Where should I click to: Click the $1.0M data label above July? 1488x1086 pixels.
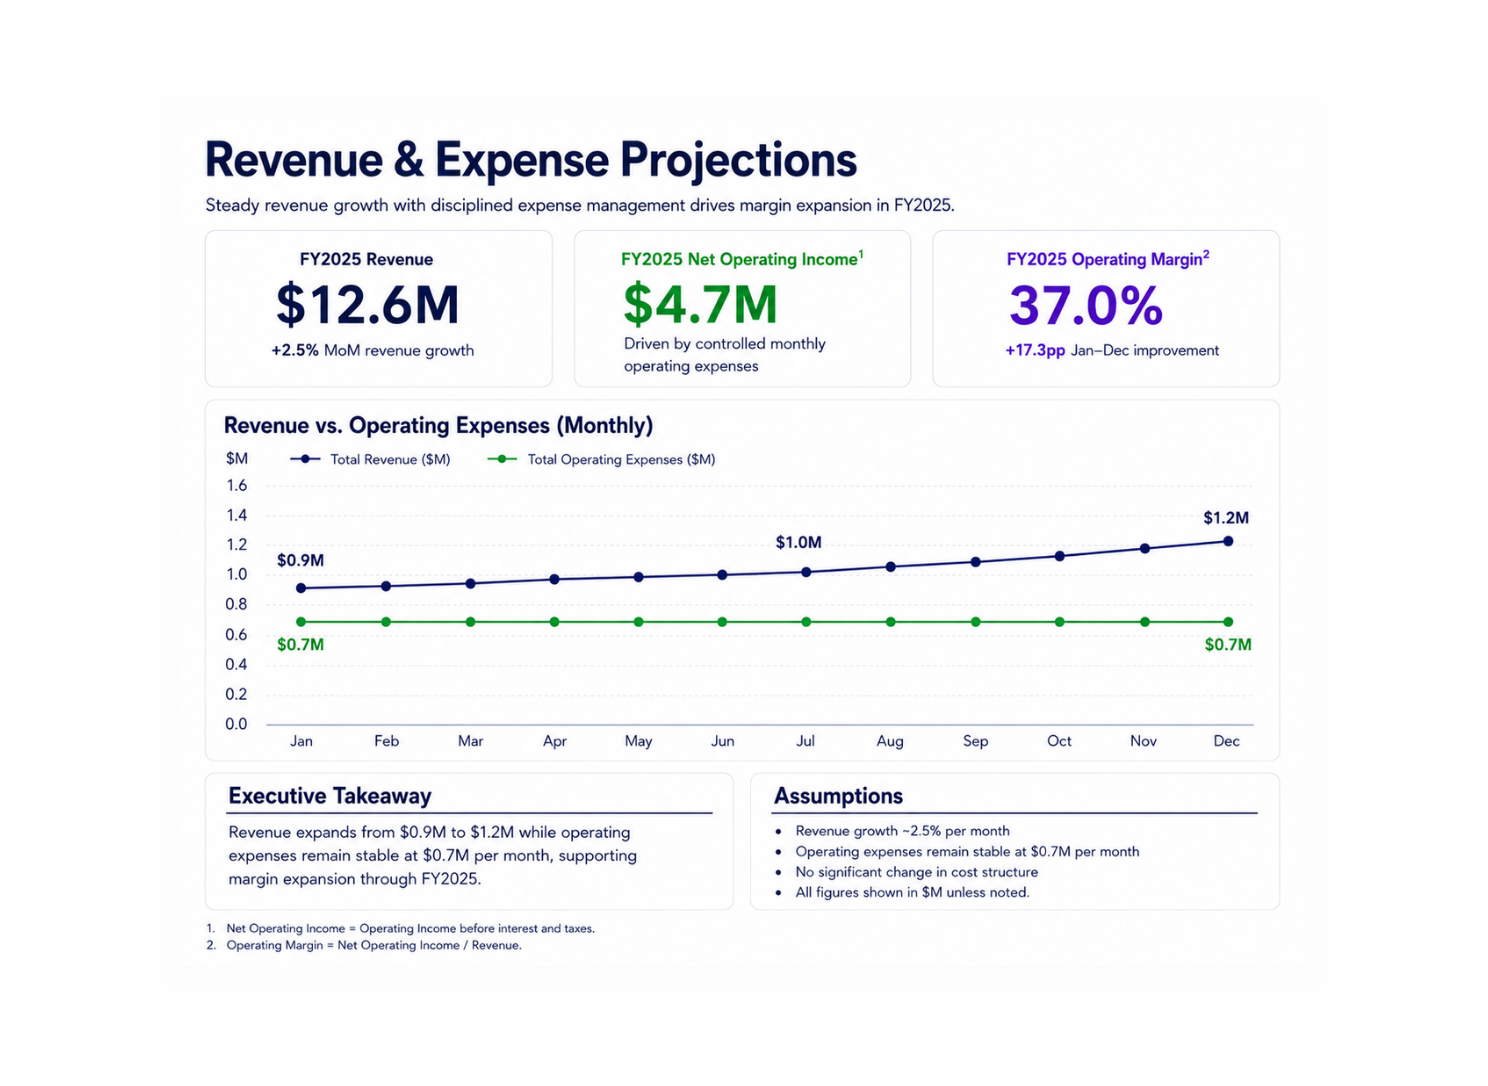(799, 542)
